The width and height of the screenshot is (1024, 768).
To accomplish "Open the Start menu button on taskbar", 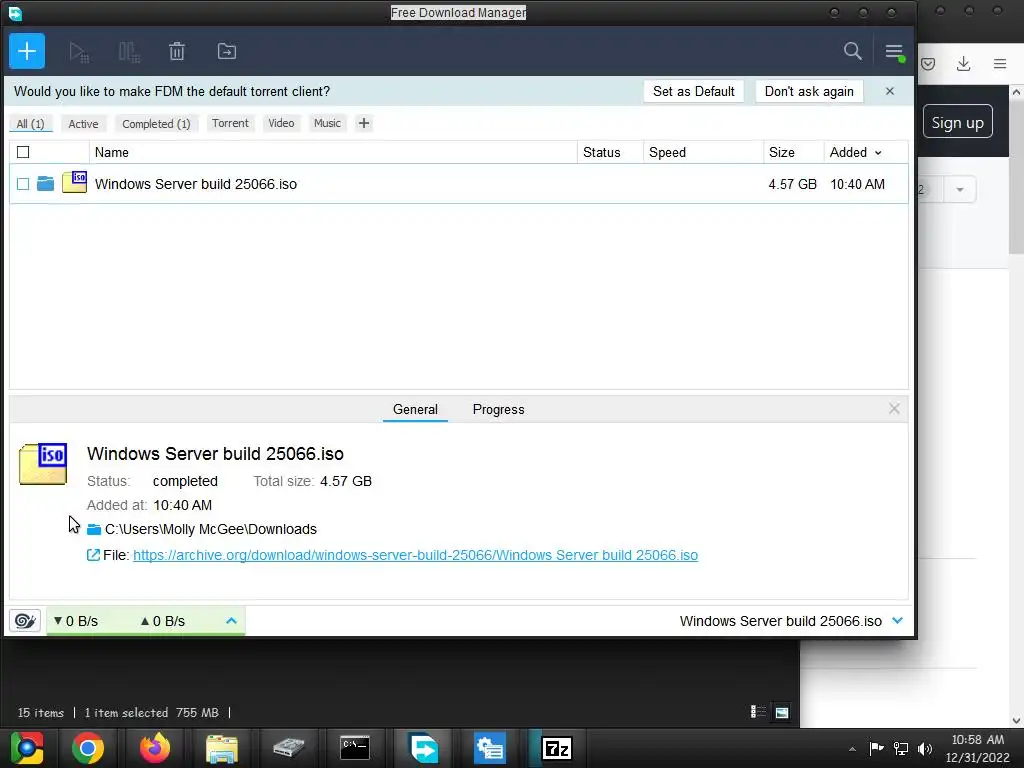I will pyautogui.click(x=26, y=748).
